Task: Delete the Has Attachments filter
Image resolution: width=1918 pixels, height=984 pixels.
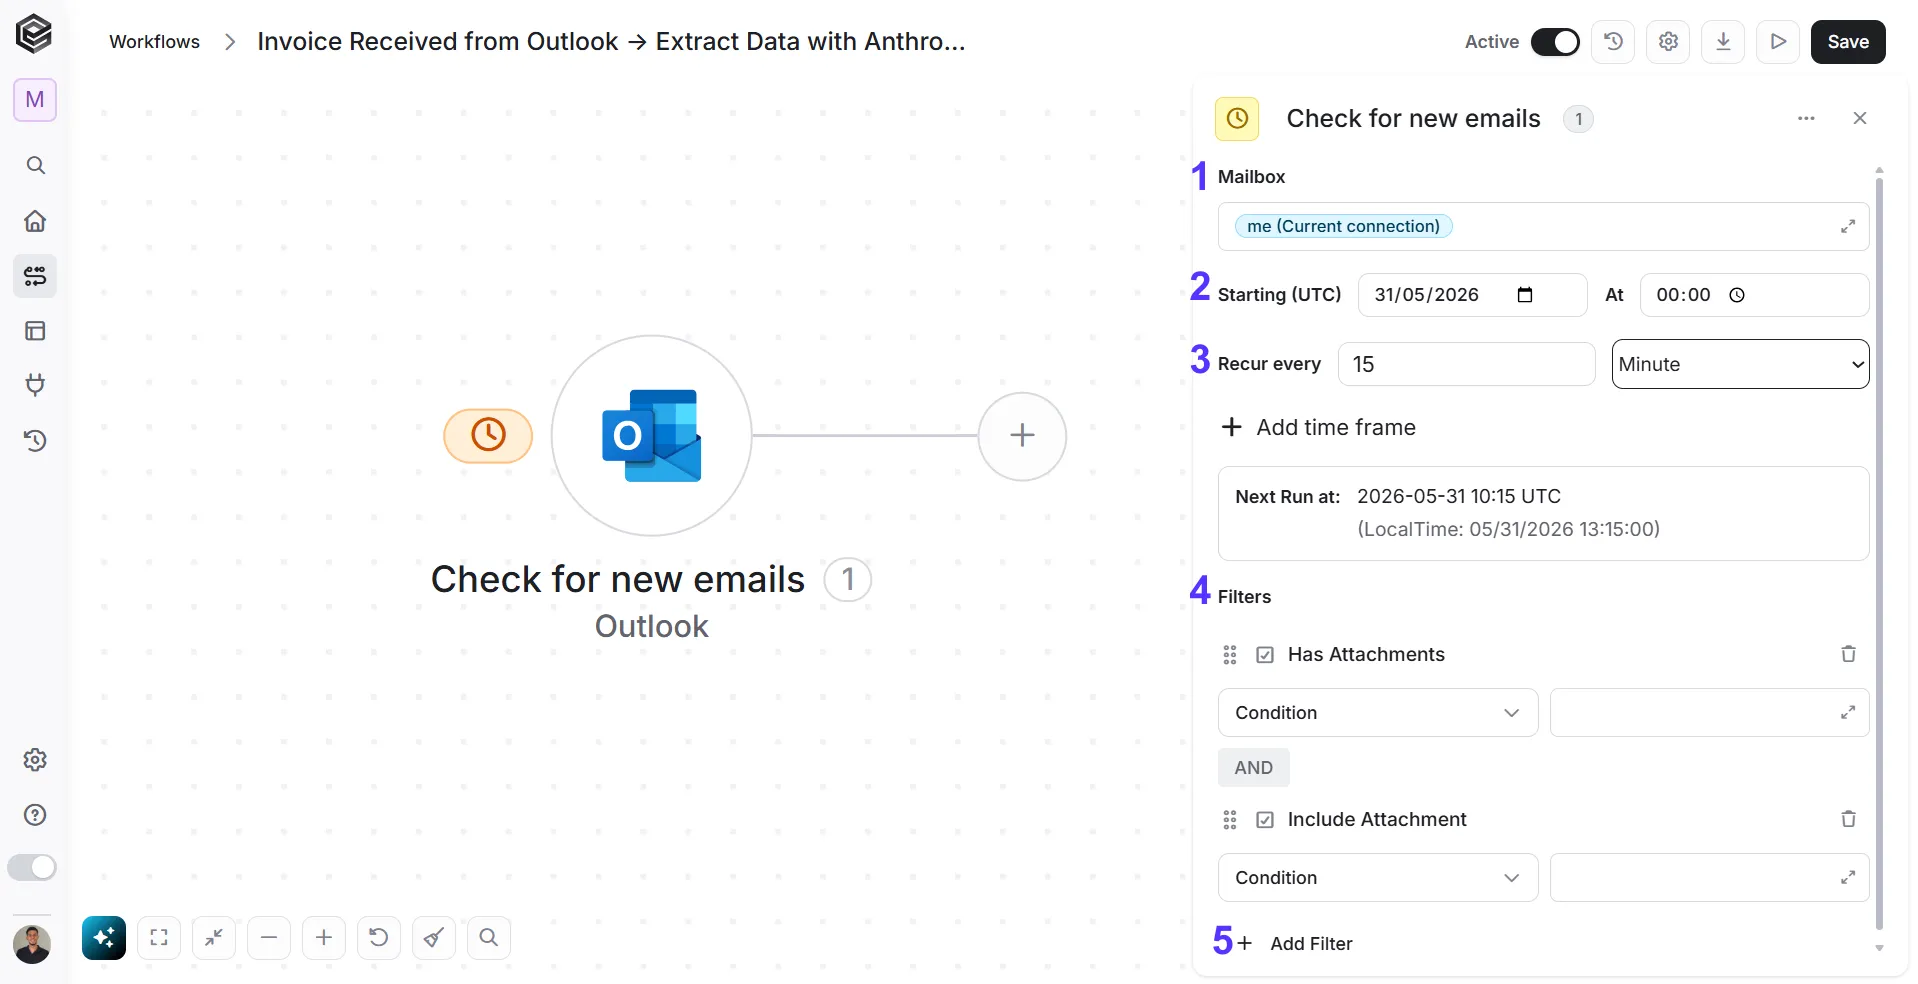Action: [1848, 654]
